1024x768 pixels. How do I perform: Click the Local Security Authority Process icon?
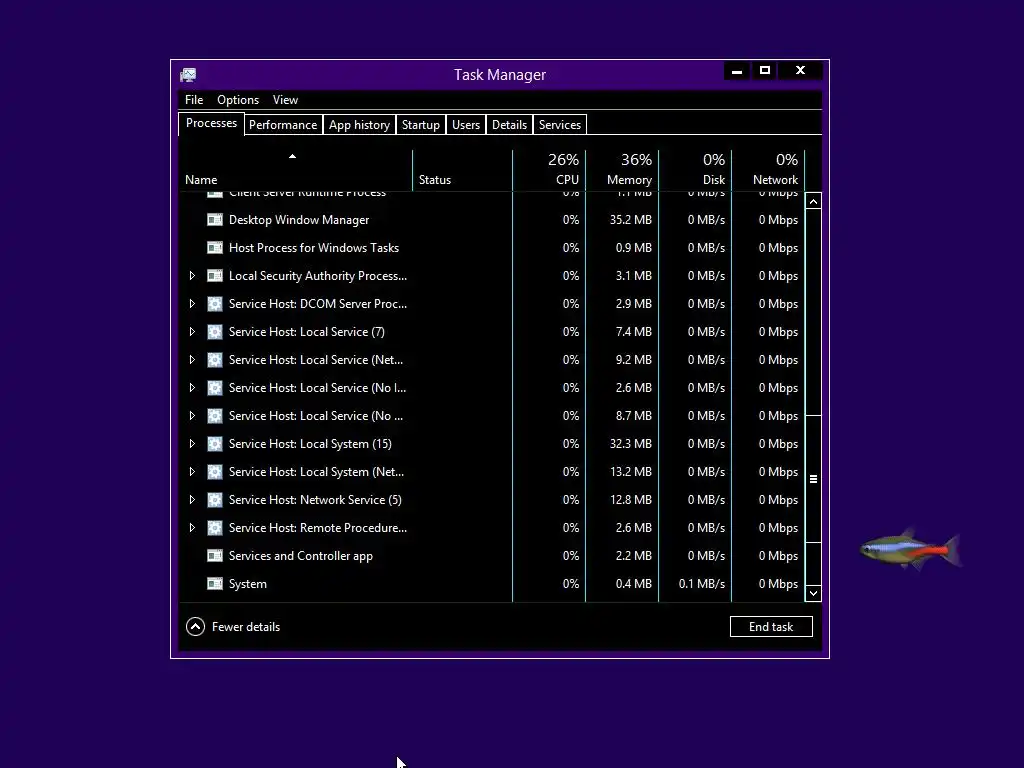[x=215, y=276]
